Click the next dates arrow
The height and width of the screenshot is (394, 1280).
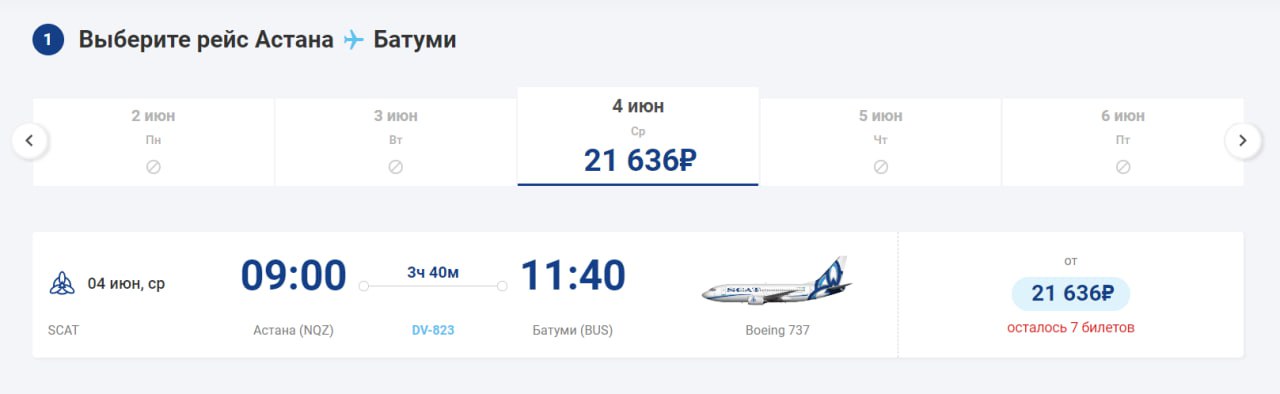click(x=1243, y=140)
